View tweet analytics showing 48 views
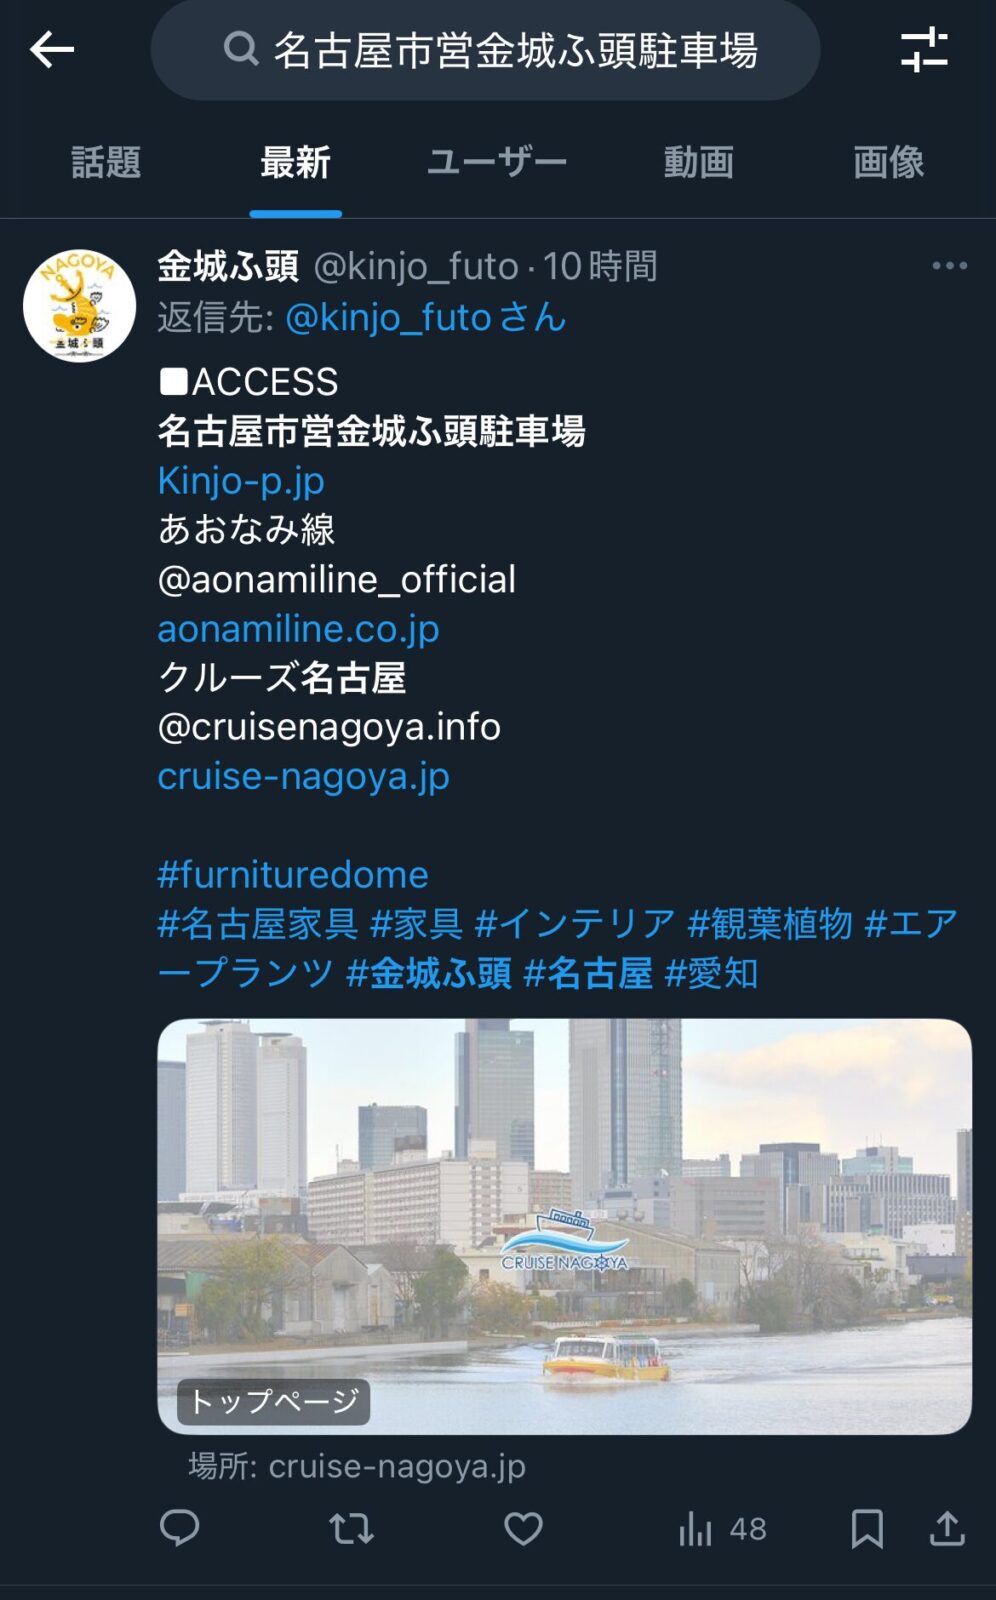The width and height of the screenshot is (996, 1600). 722,1528
